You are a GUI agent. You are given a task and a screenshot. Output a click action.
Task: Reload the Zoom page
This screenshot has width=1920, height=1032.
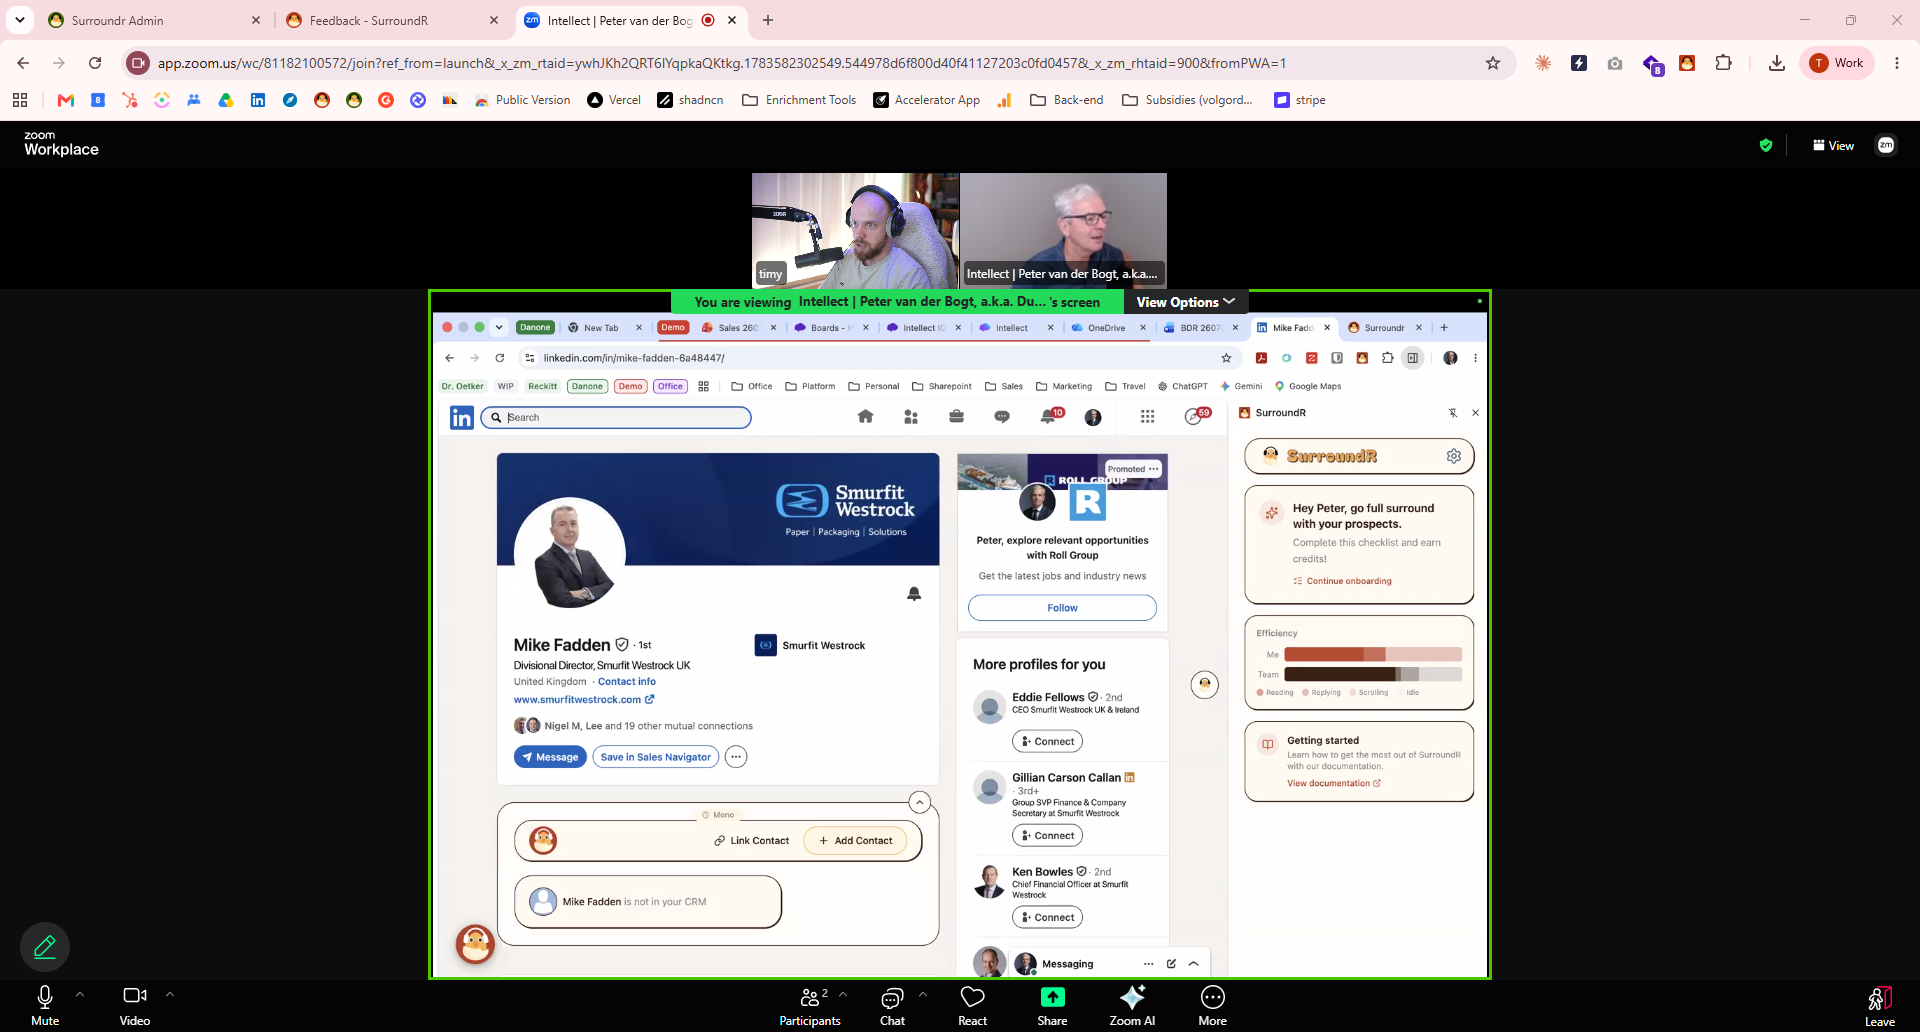95,63
